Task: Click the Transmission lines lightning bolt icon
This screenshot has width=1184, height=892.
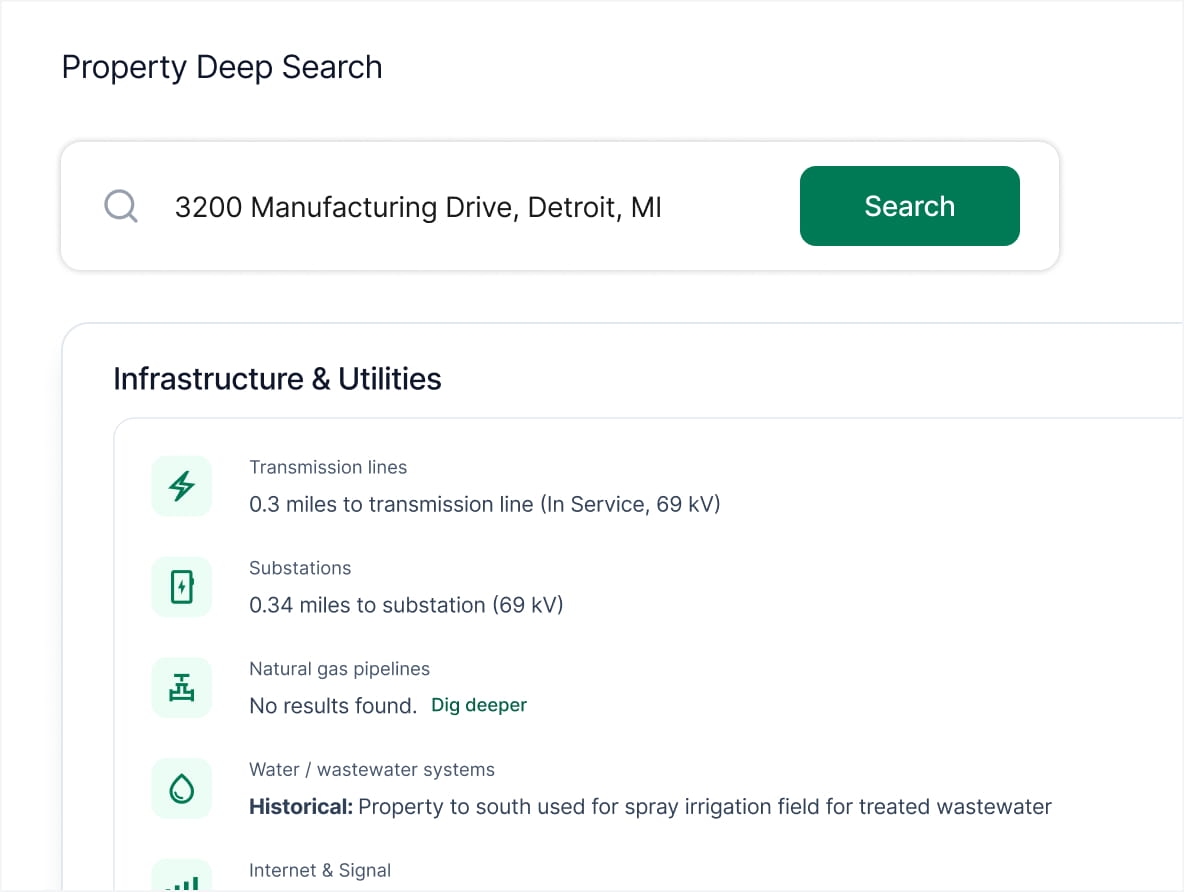Action: (182, 487)
